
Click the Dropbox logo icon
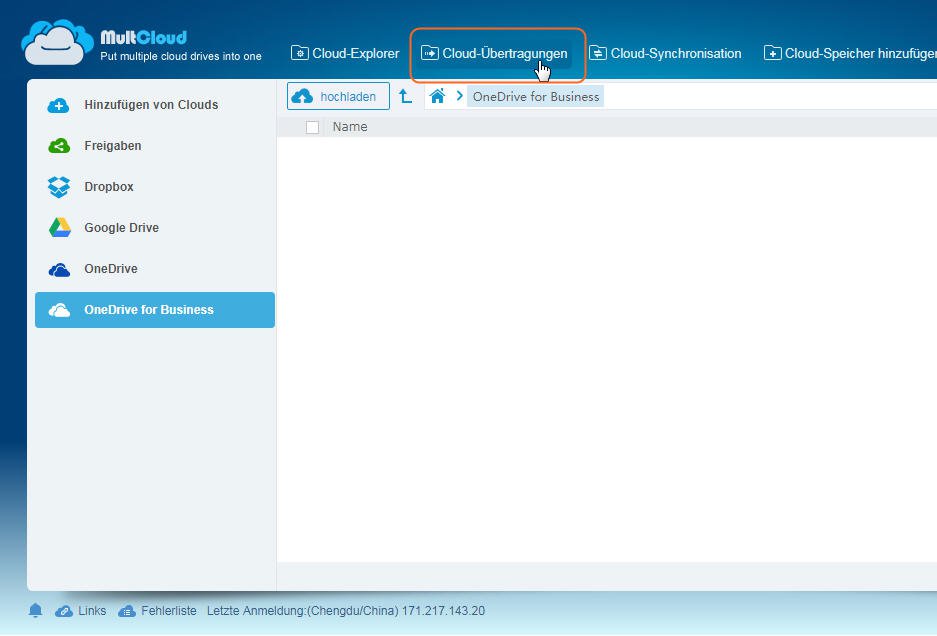point(59,187)
